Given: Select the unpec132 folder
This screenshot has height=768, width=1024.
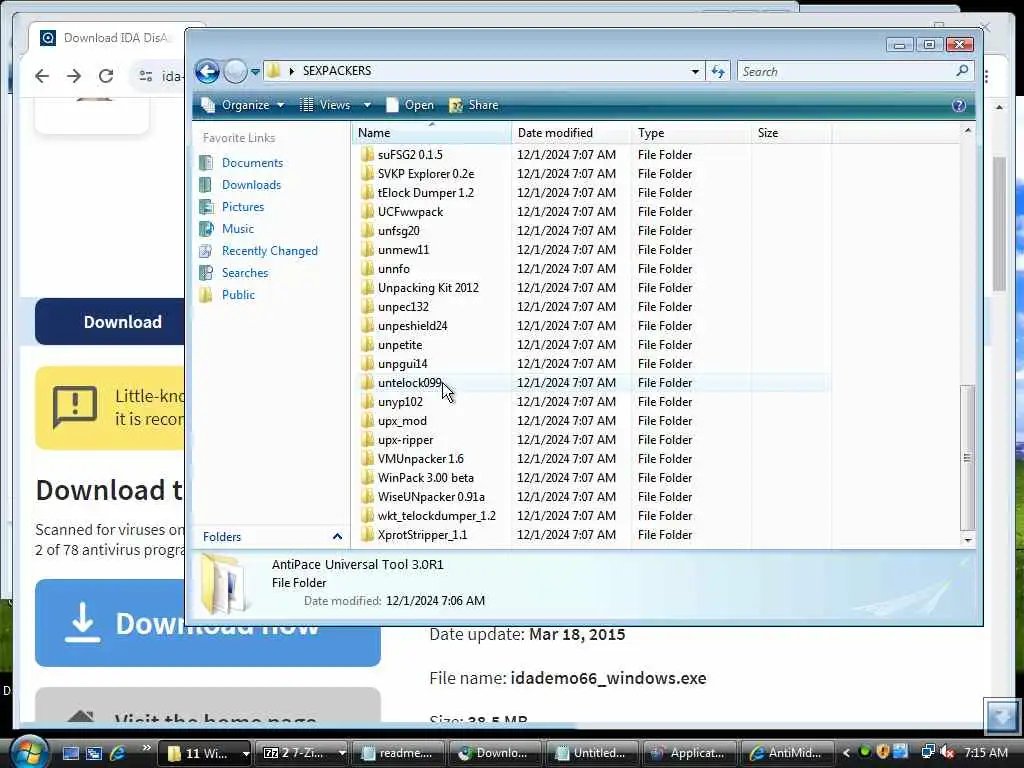Looking at the screenshot, I should (403, 306).
